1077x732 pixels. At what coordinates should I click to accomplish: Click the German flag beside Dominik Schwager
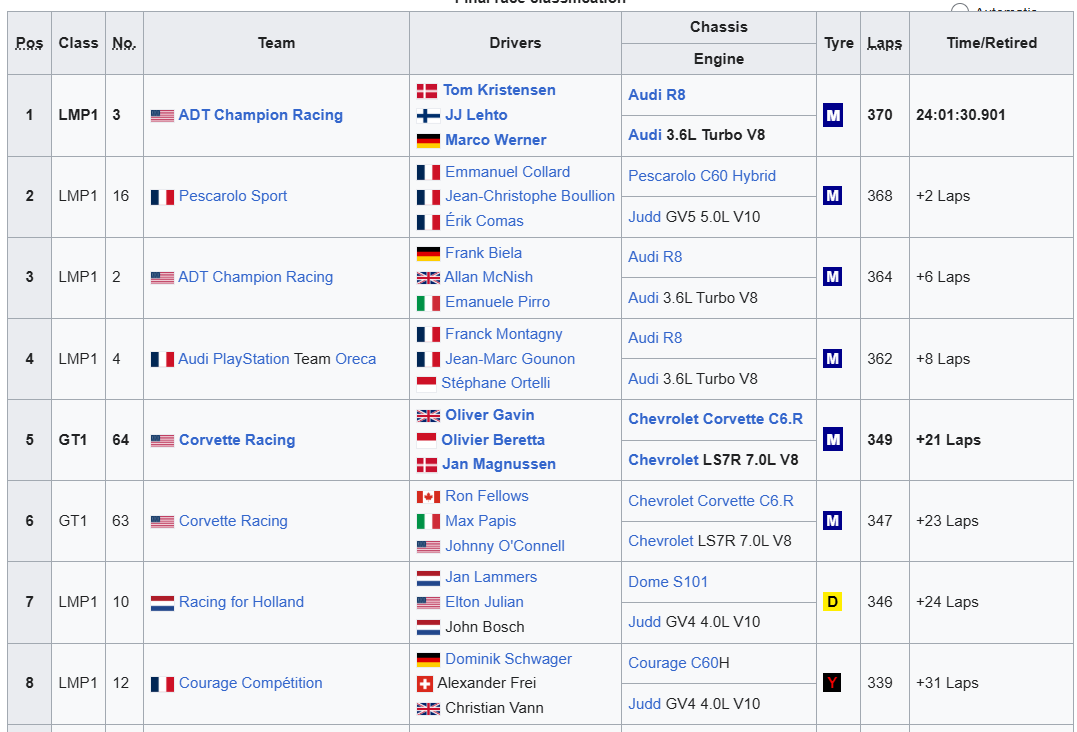[x=428, y=660]
